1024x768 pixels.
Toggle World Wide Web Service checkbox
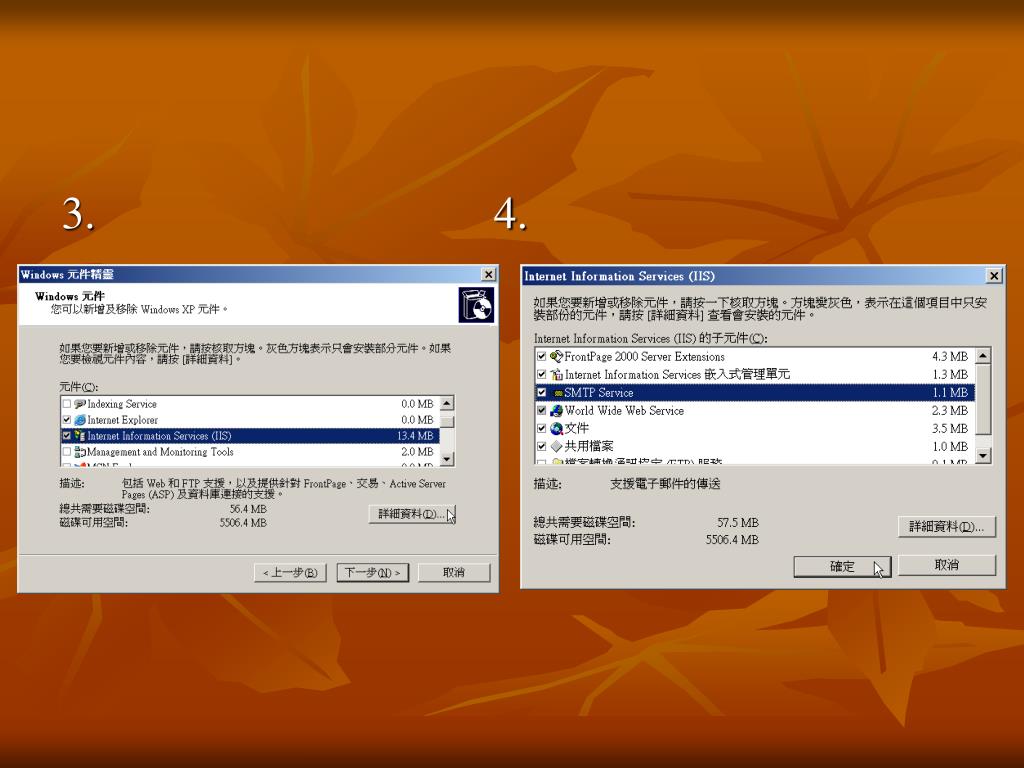click(541, 411)
